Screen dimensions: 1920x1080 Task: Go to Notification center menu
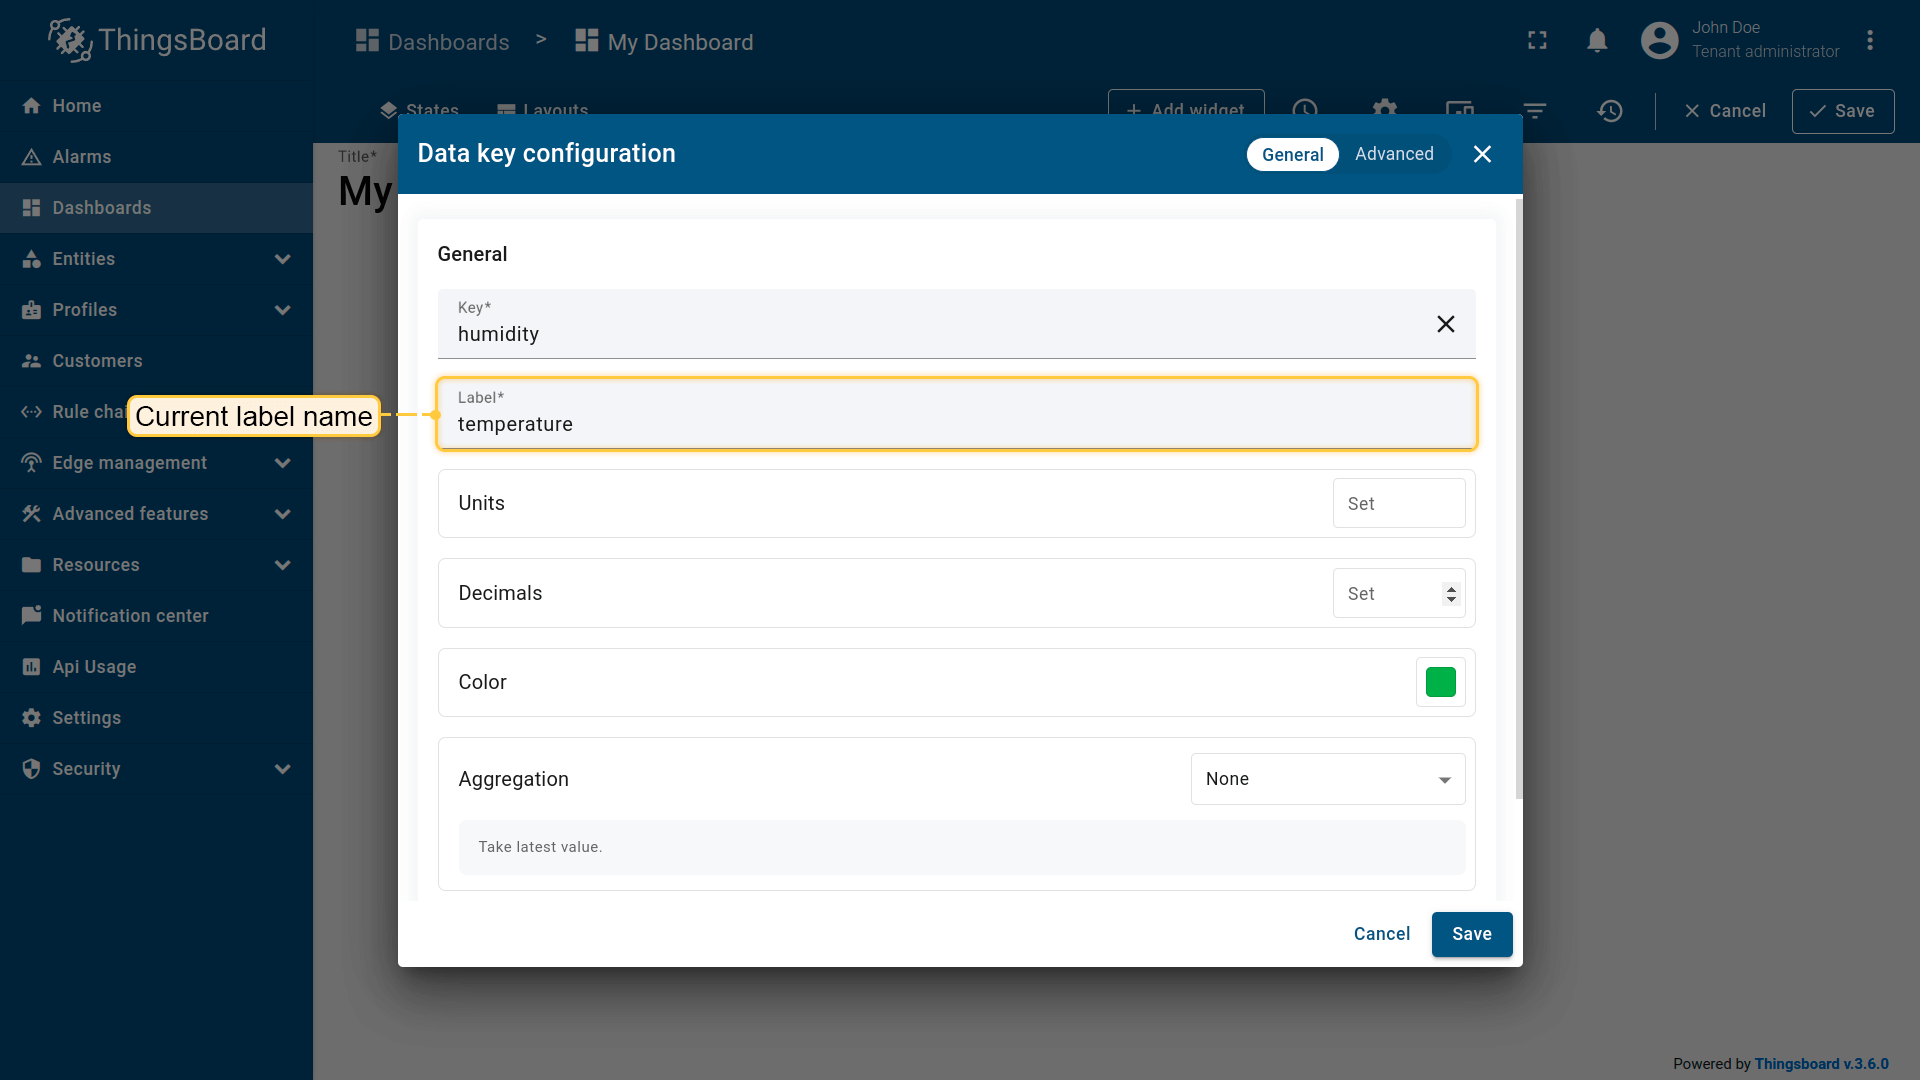point(130,616)
